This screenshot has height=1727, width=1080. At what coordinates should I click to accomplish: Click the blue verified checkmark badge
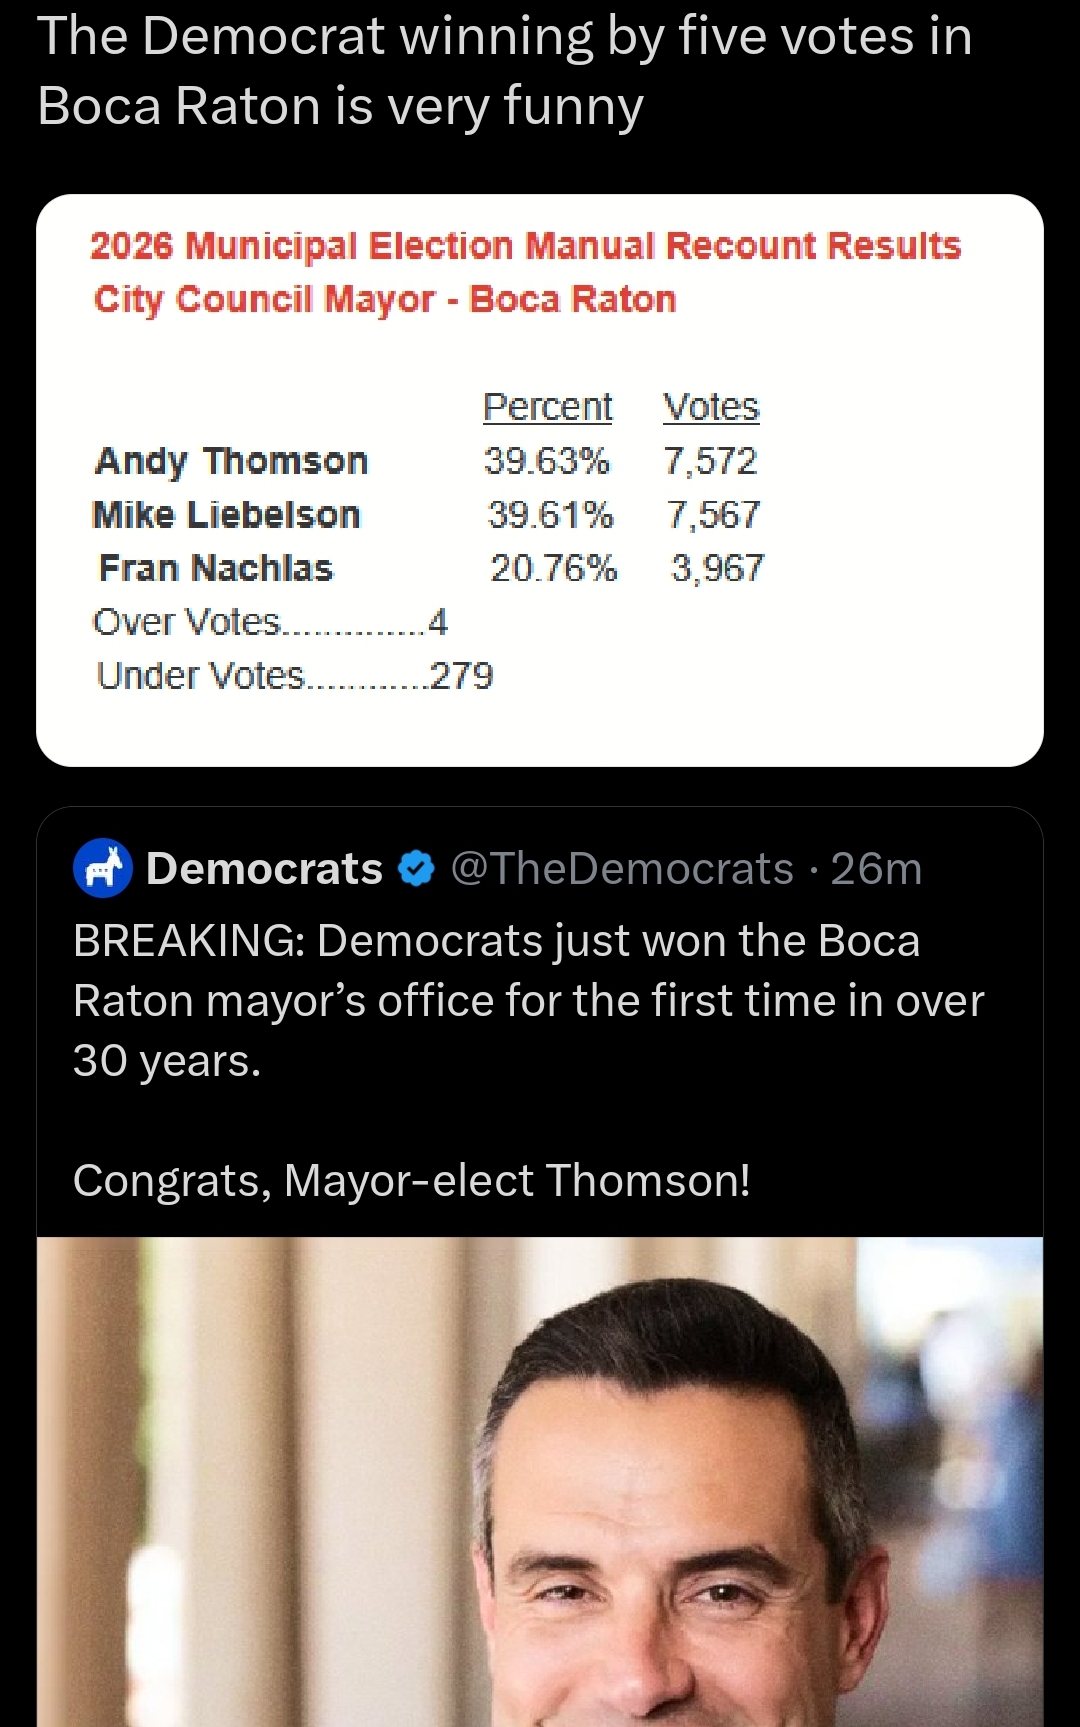[x=416, y=869]
